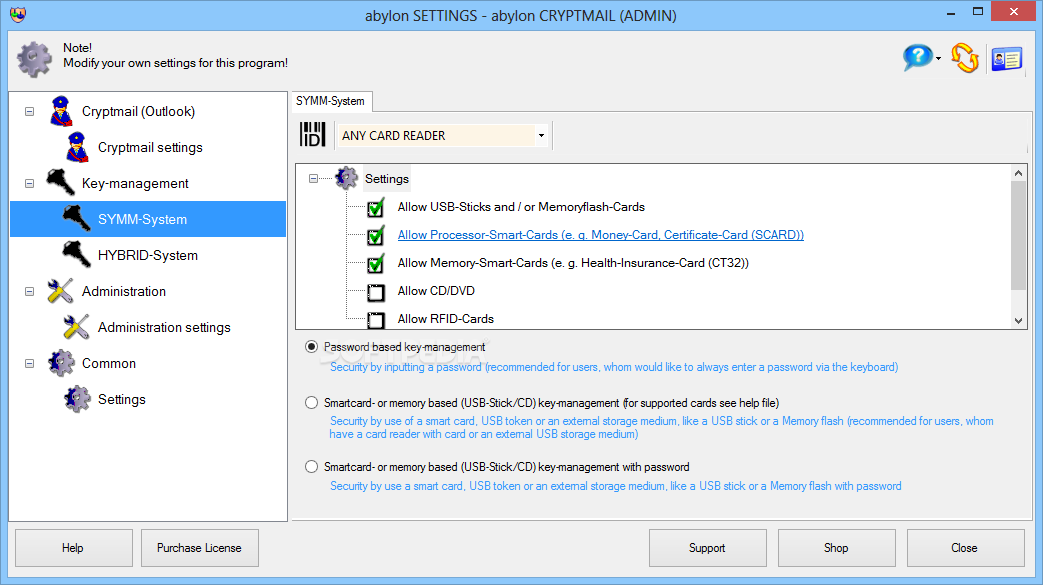
Task: Click the gear icon beside sidebar Settings
Action: [x=77, y=399]
